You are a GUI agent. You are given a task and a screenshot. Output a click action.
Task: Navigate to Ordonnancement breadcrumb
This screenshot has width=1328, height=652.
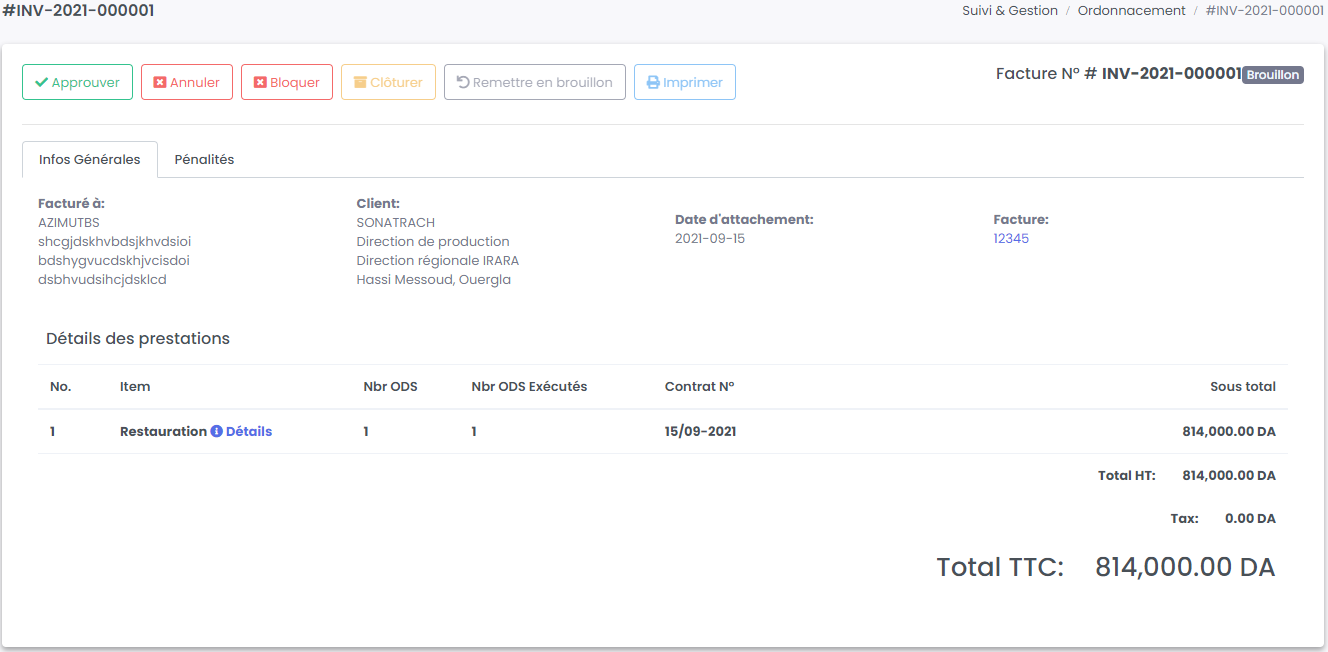[x=1131, y=11]
